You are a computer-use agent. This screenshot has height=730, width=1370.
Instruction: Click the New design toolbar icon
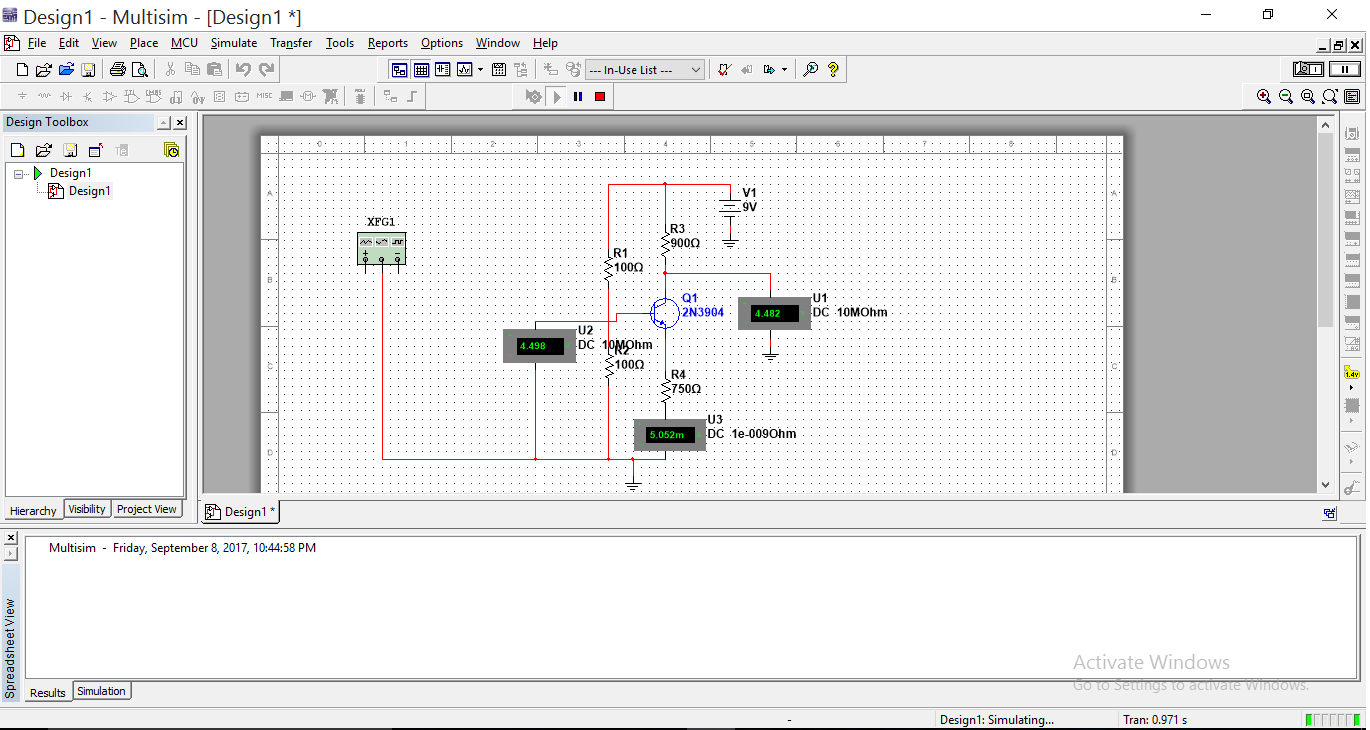(23, 70)
